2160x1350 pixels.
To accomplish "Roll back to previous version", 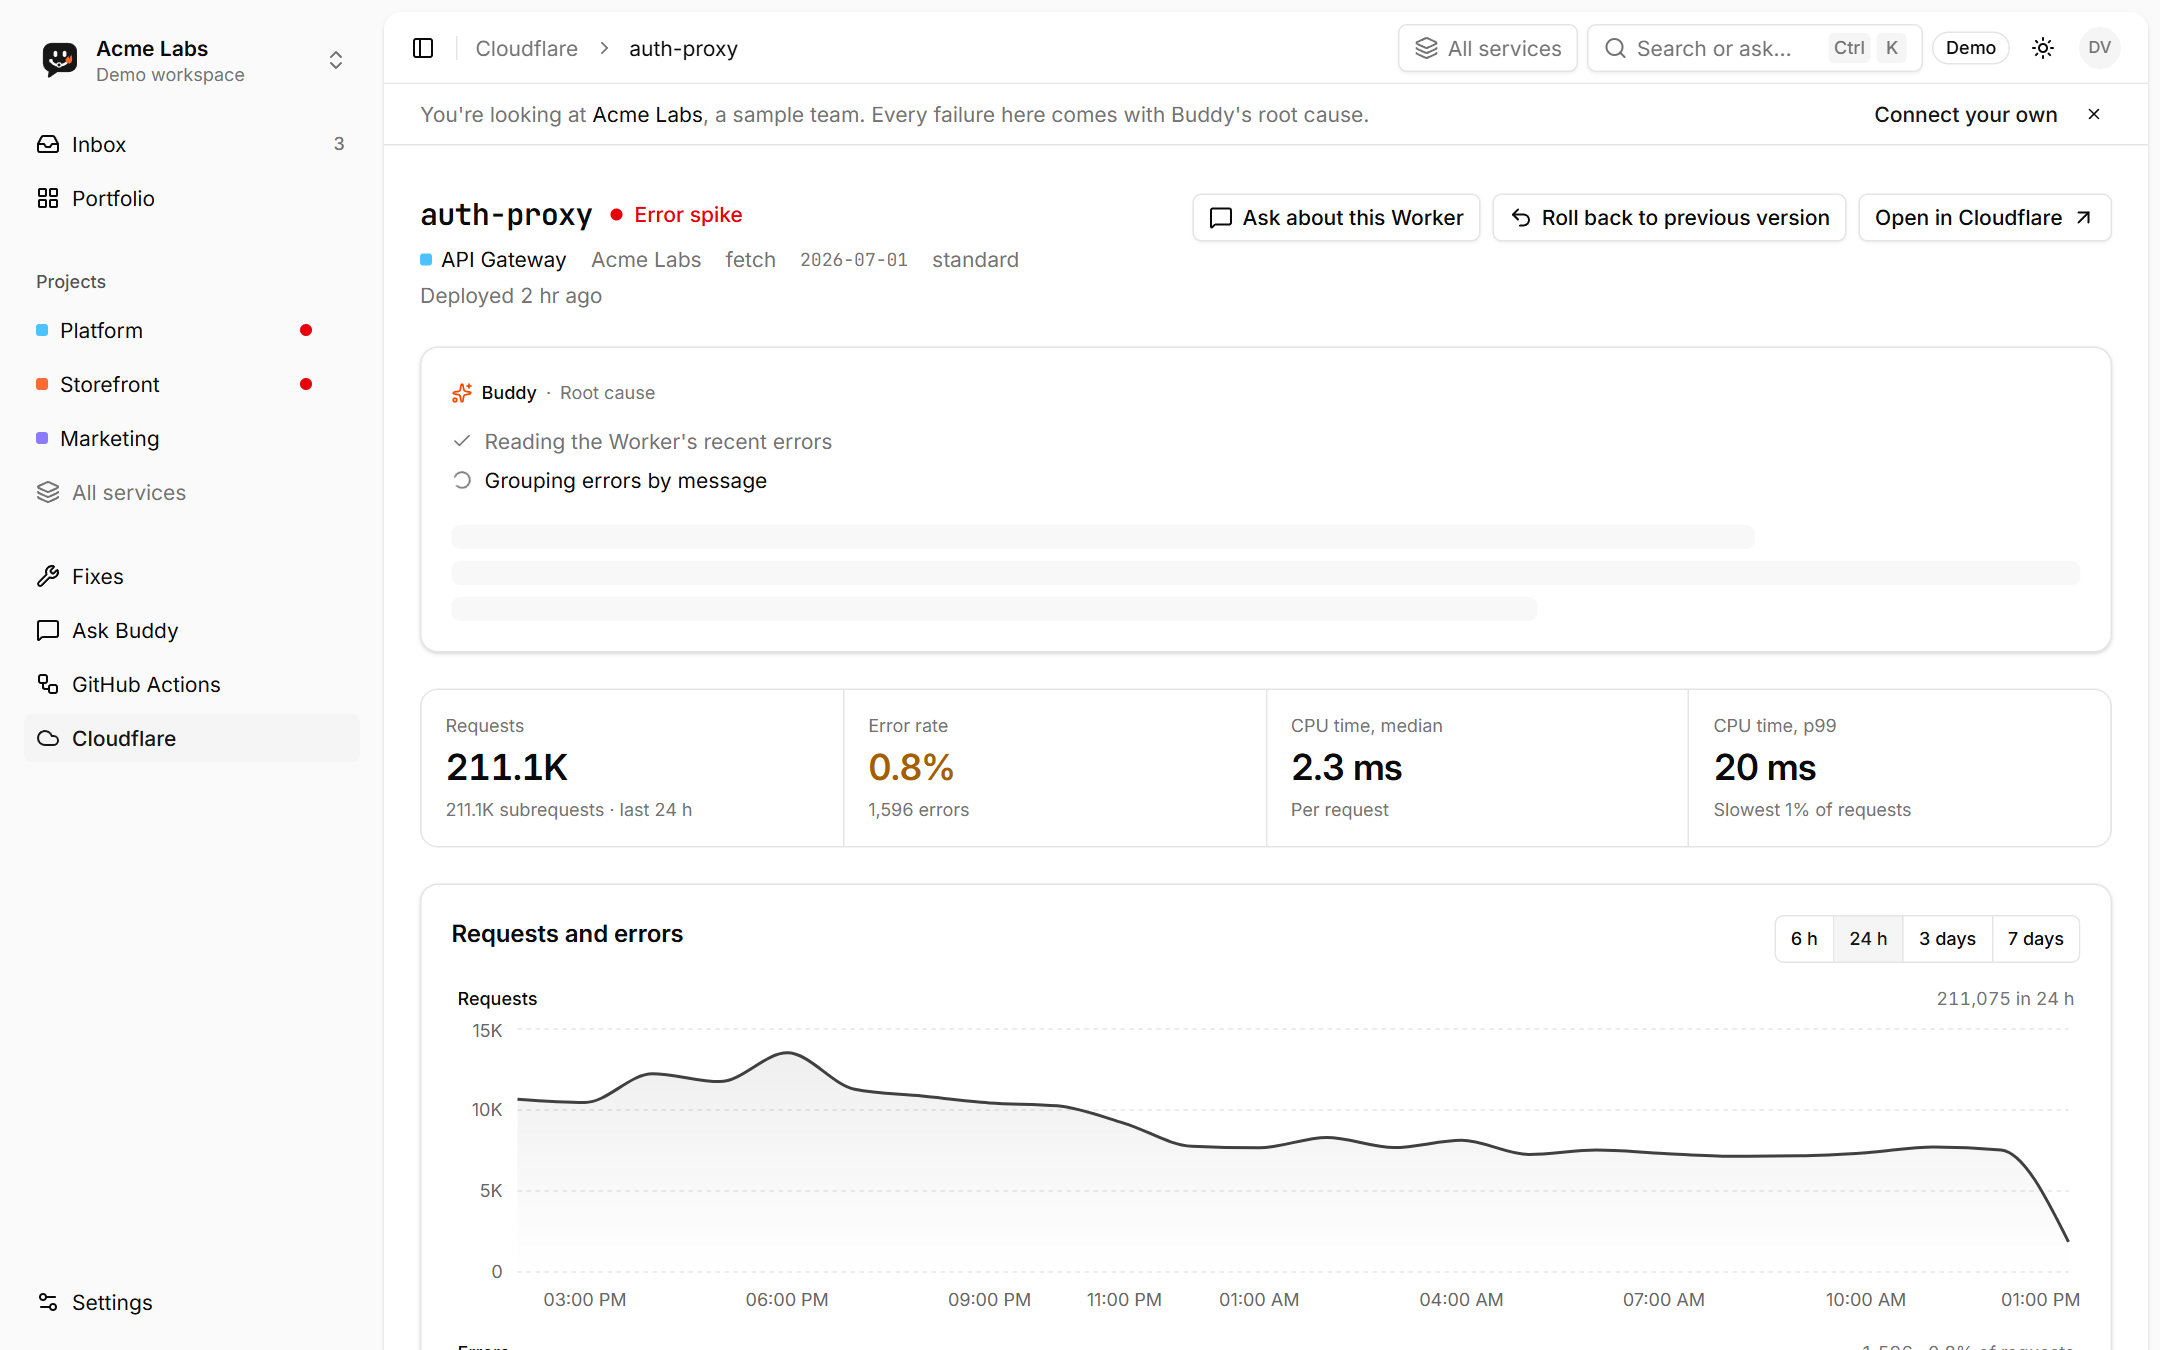I will point(1669,217).
